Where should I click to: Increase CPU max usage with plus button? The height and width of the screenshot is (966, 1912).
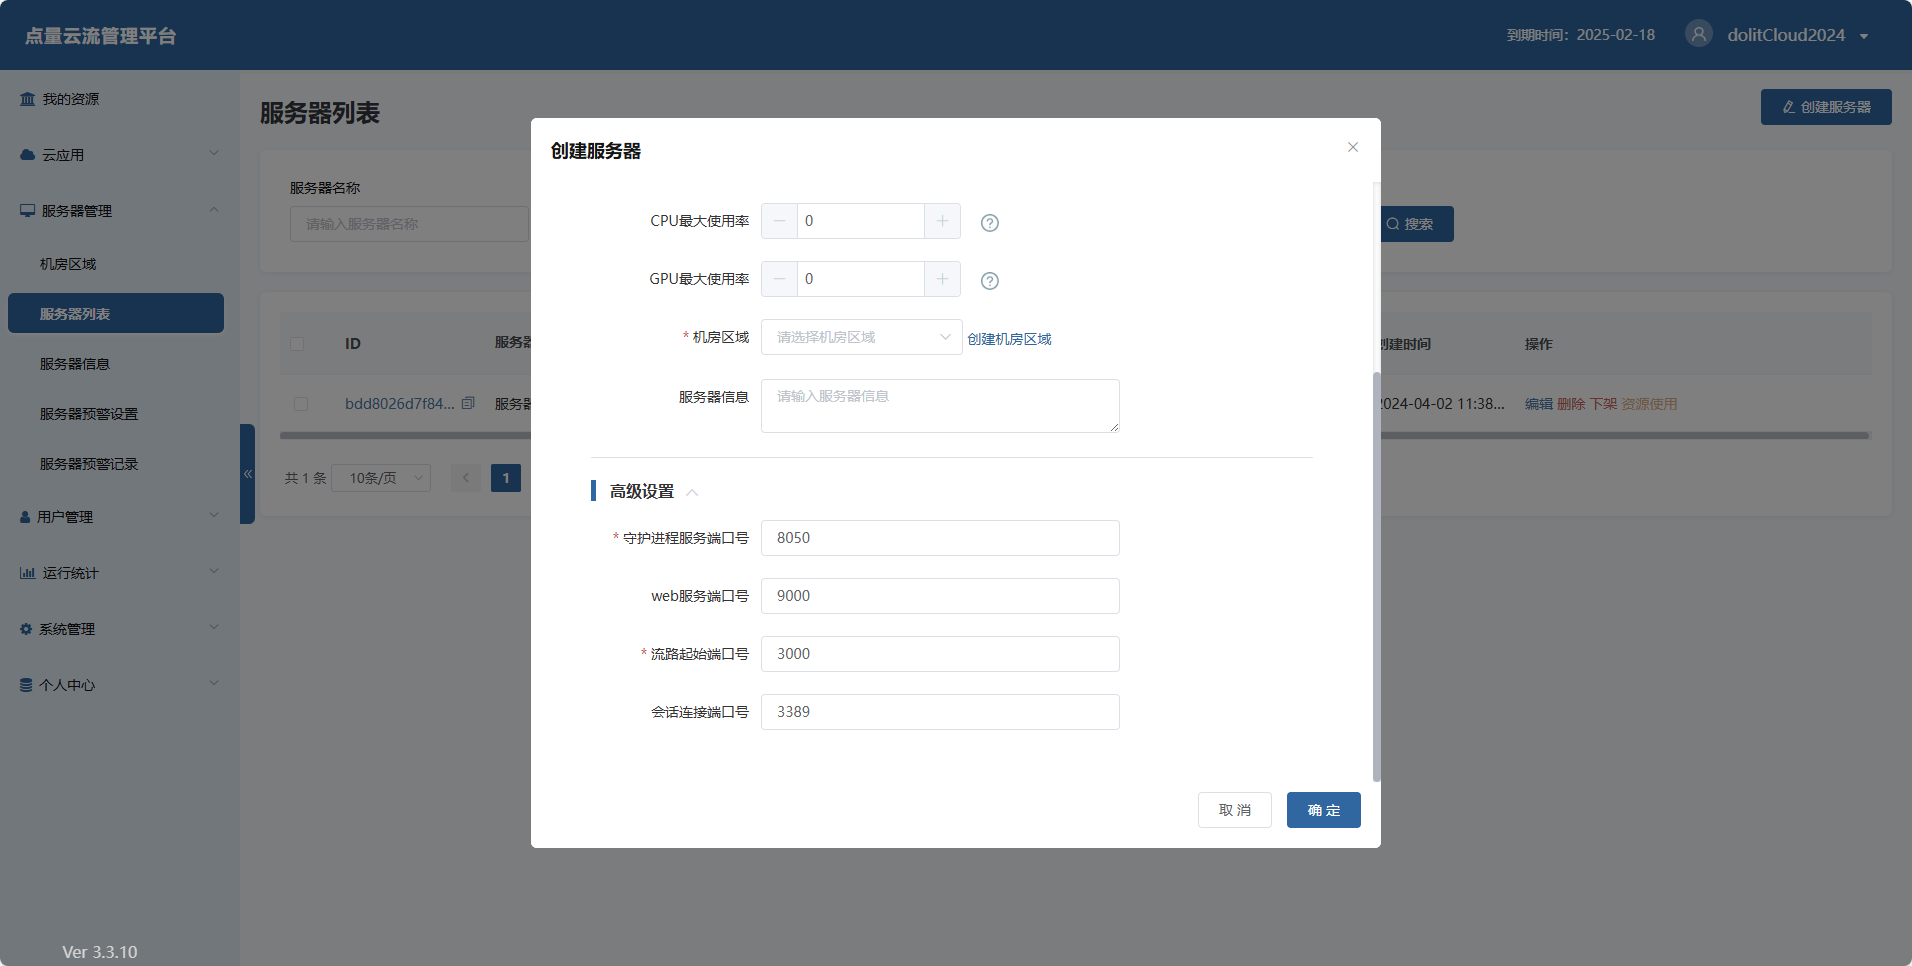click(942, 221)
